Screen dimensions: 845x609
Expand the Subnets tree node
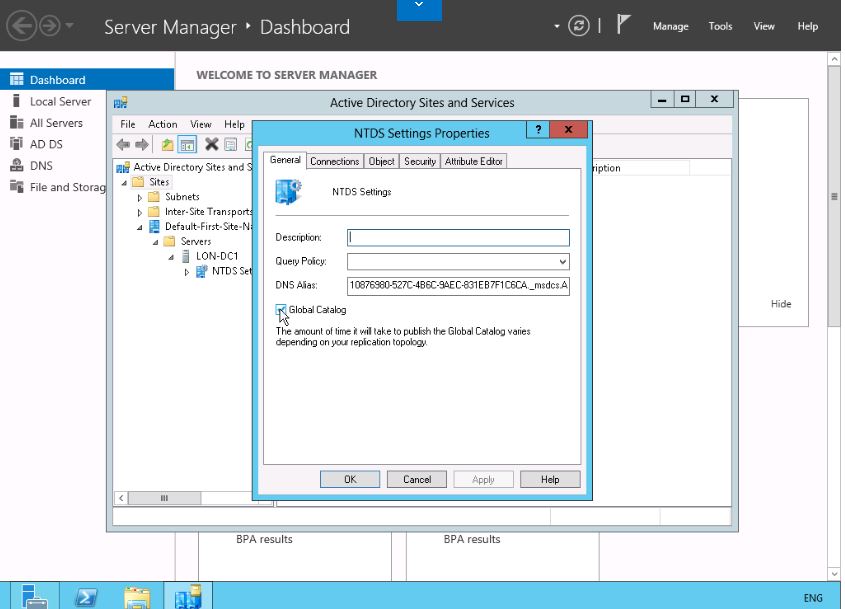pos(140,197)
